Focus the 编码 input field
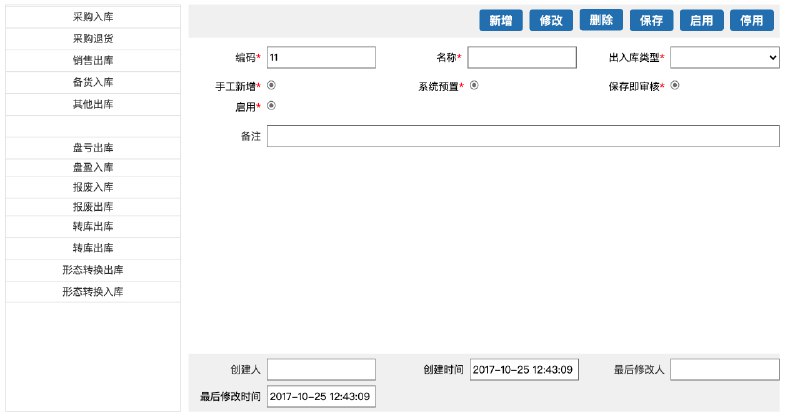The width and height of the screenshot is (800, 419). coord(321,57)
